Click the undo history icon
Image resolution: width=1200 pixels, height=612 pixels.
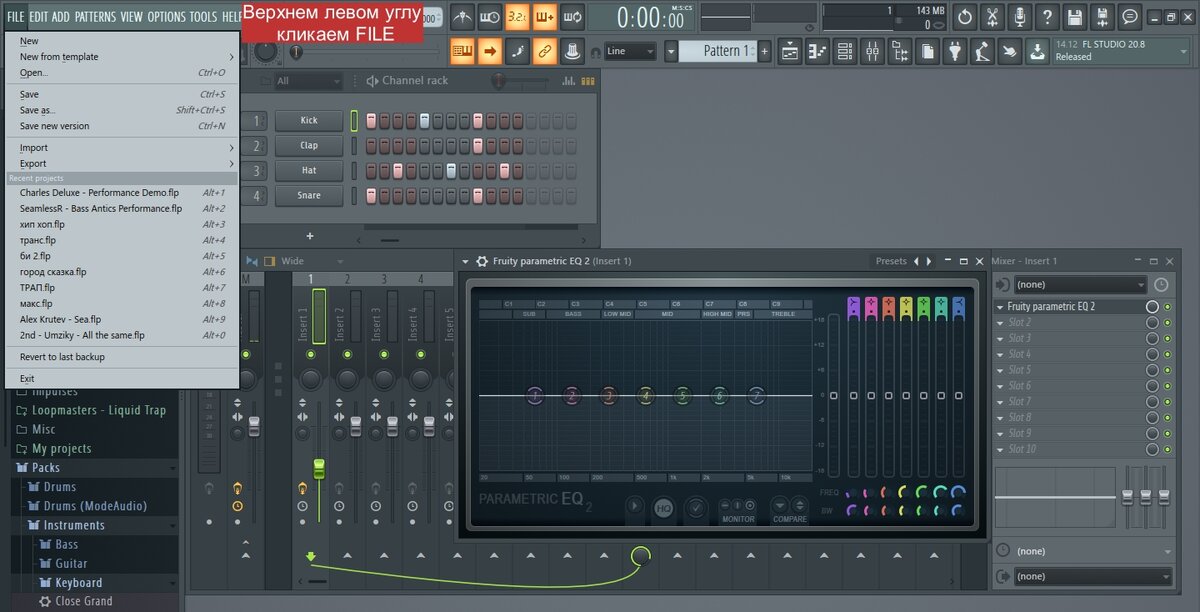pyautogui.click(x=965, y=17)
